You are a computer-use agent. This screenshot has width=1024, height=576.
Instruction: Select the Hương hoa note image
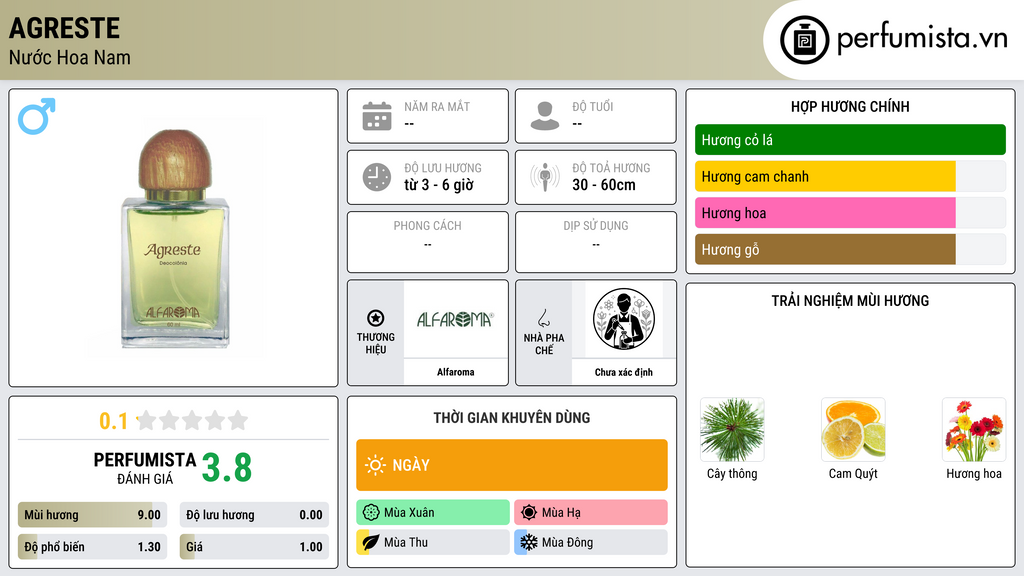click(974, 430)
